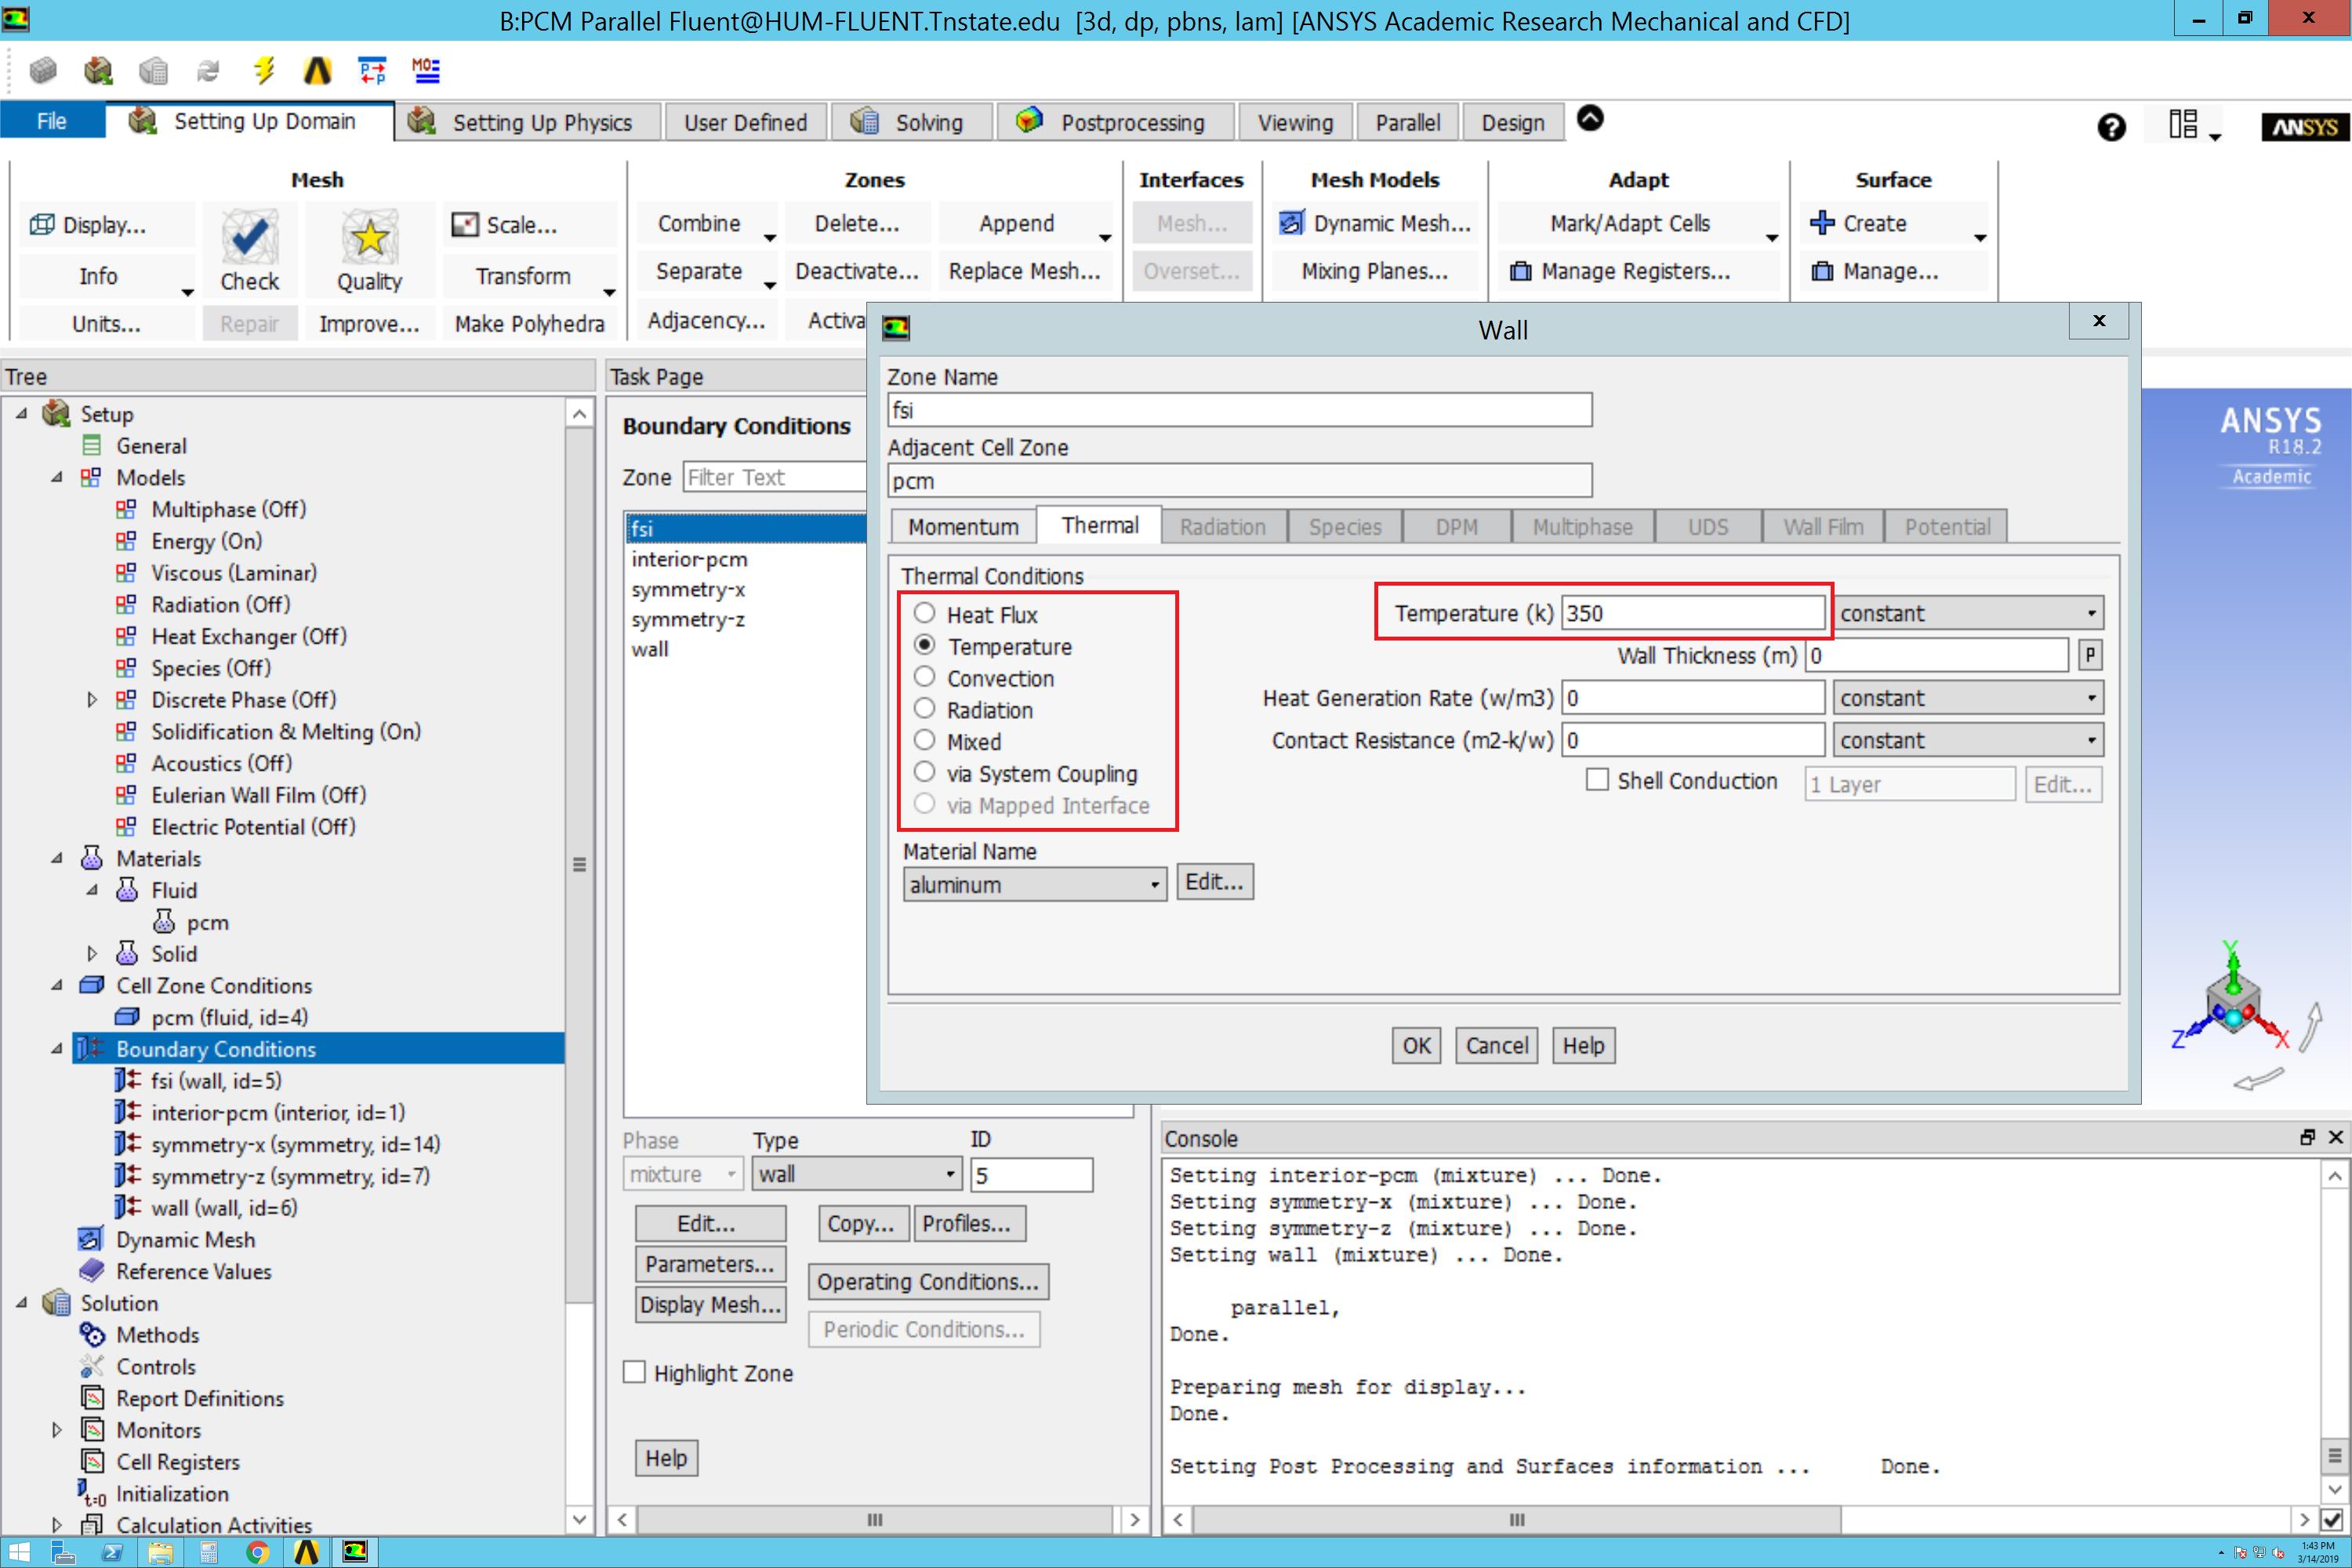Click the Windows Start button
This screenshot has height=1568, width=2352.
point(17,1552)
